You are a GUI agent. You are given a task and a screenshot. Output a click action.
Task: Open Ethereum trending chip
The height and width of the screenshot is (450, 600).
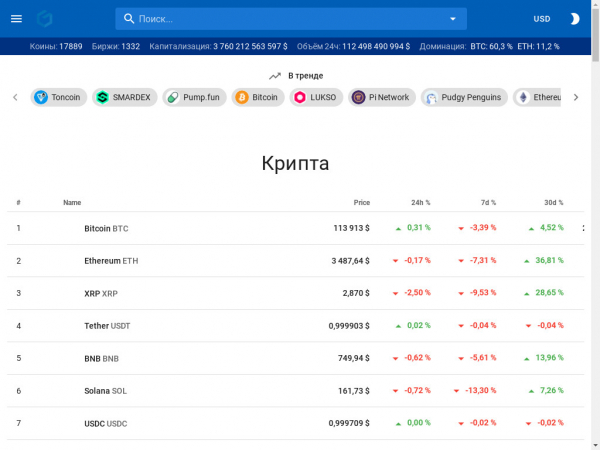point(537,97)
